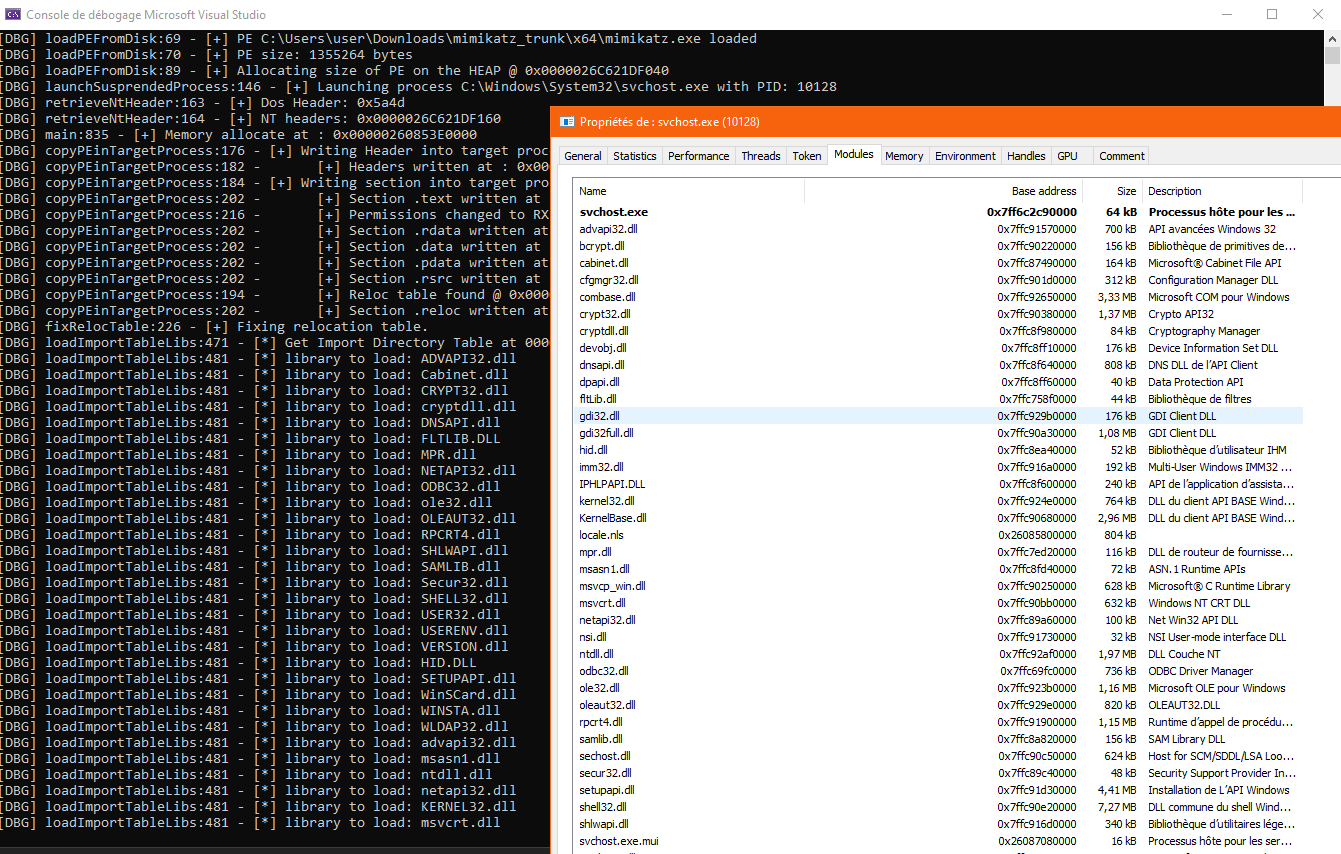The image size is (1341, 854).
Task: Select the ole32.dll module row
Action: (x=938, y=688)
